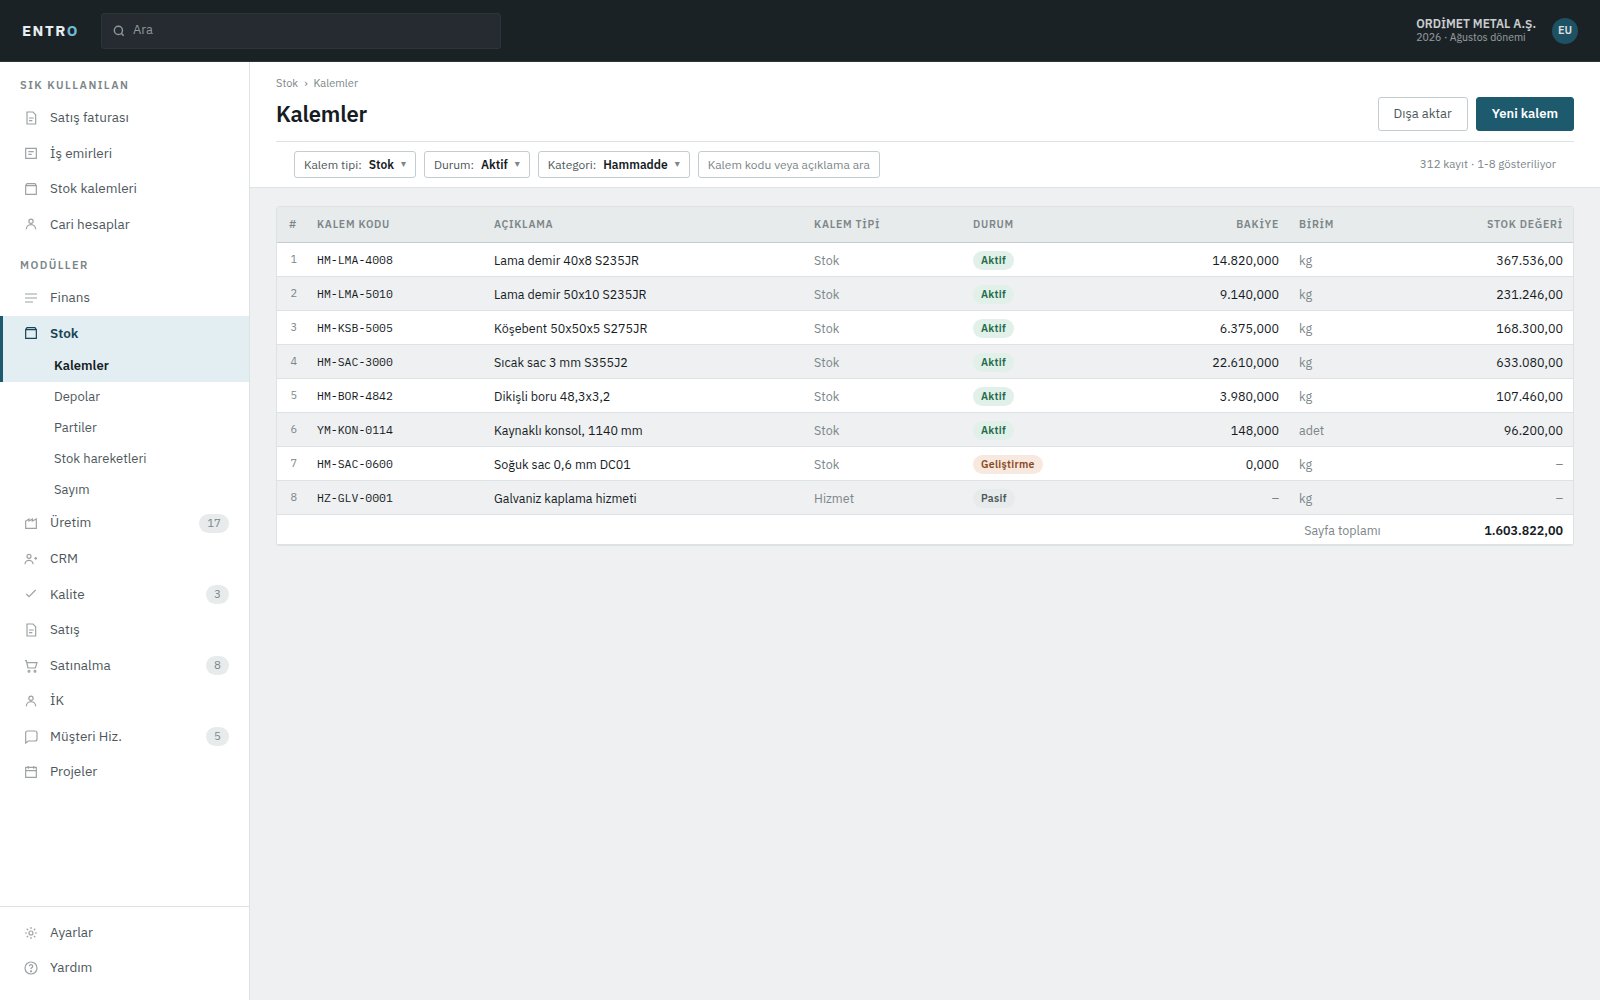
Task: Click the Cari hesaplar person icon
Action: pos(31,224)
